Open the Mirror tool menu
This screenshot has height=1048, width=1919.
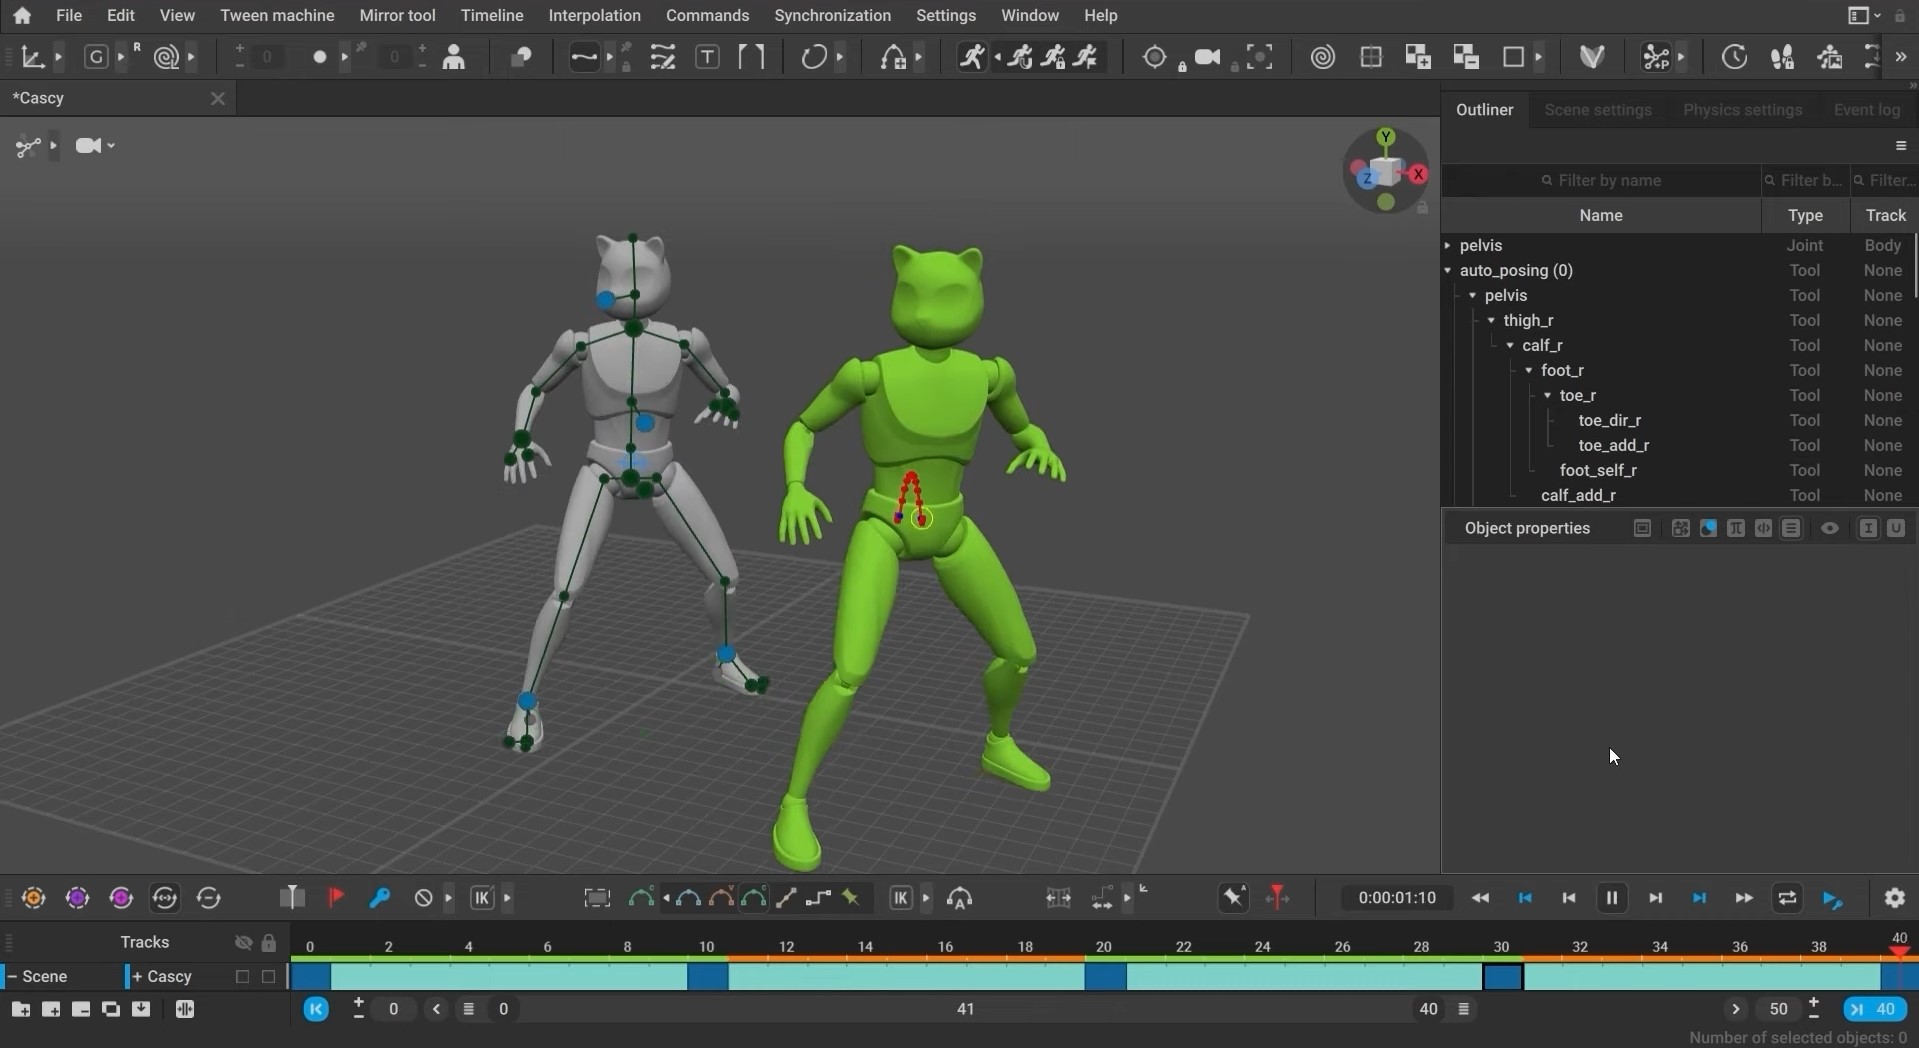point(397,16)
